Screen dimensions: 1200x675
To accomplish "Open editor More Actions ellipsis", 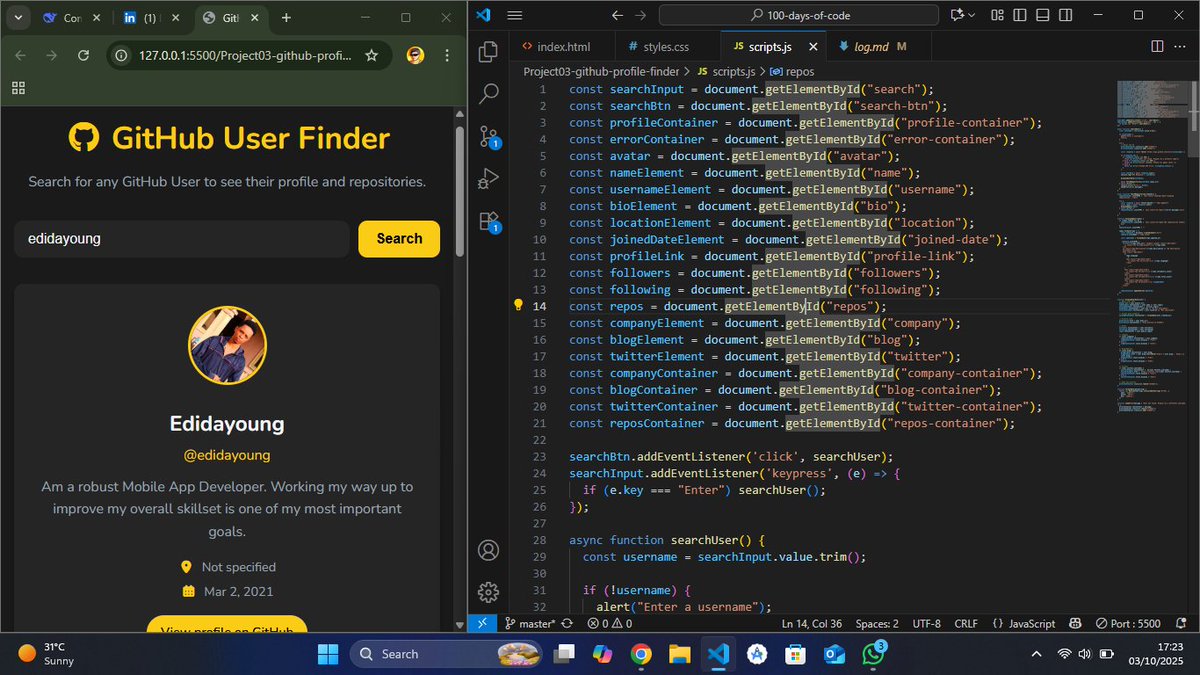I will click(x=1182, y=46).
